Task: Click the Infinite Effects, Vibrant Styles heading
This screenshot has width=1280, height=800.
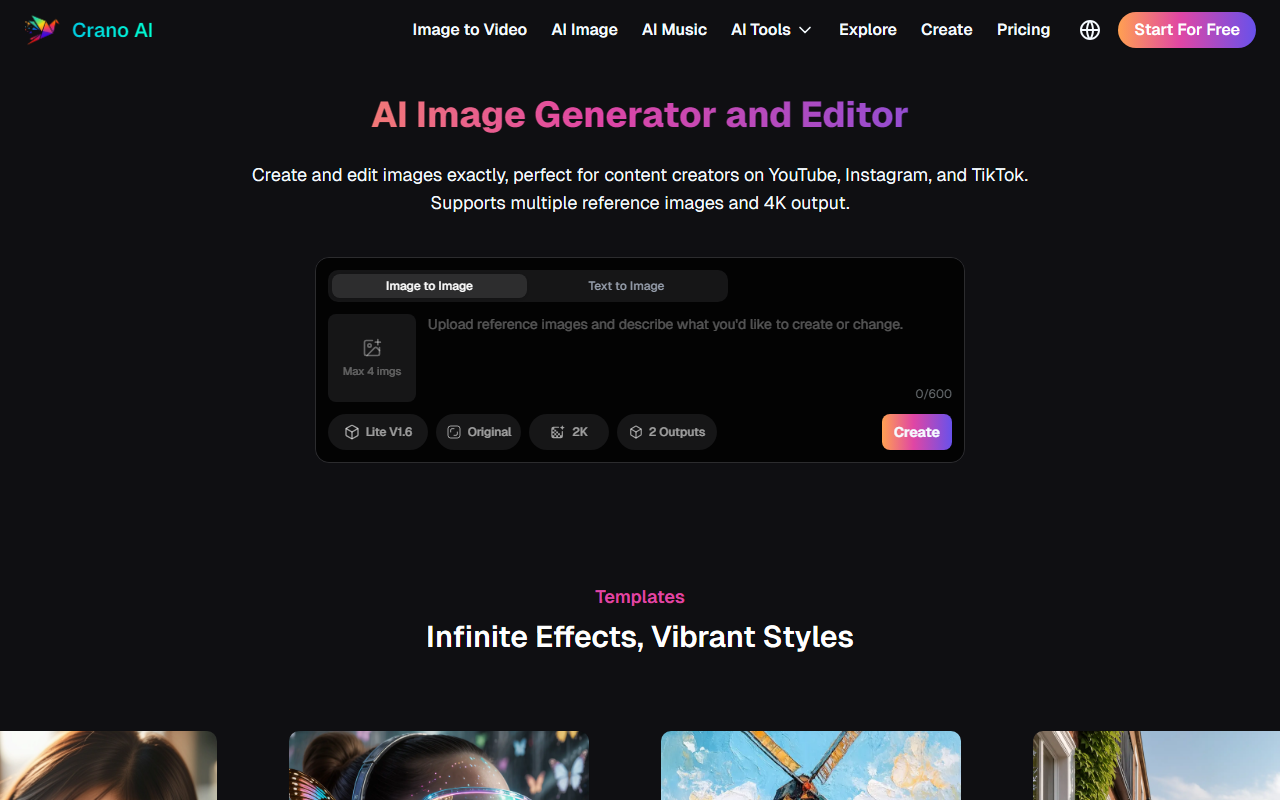Action: 640,637
